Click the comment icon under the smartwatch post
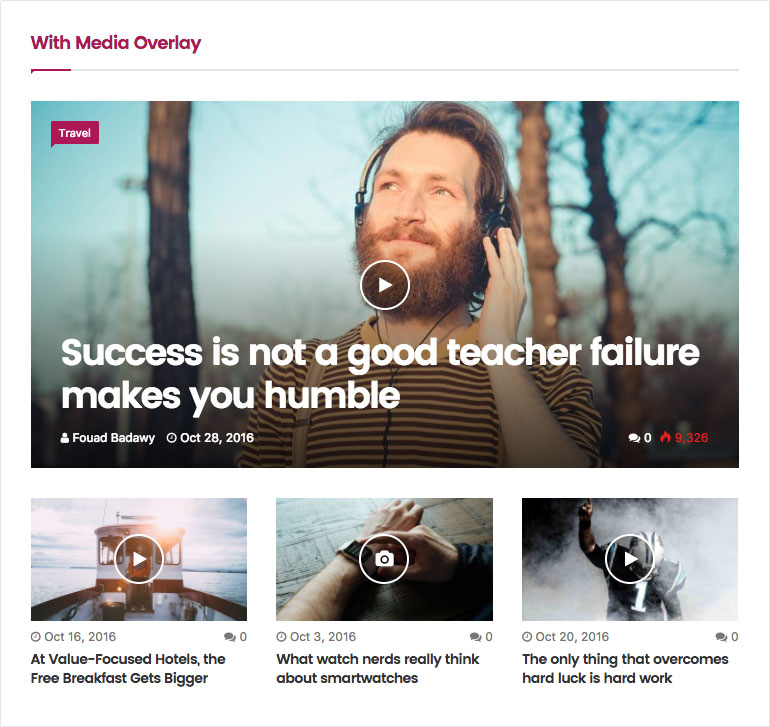Viewport: 770px width, 727px height. pos(475,637)
